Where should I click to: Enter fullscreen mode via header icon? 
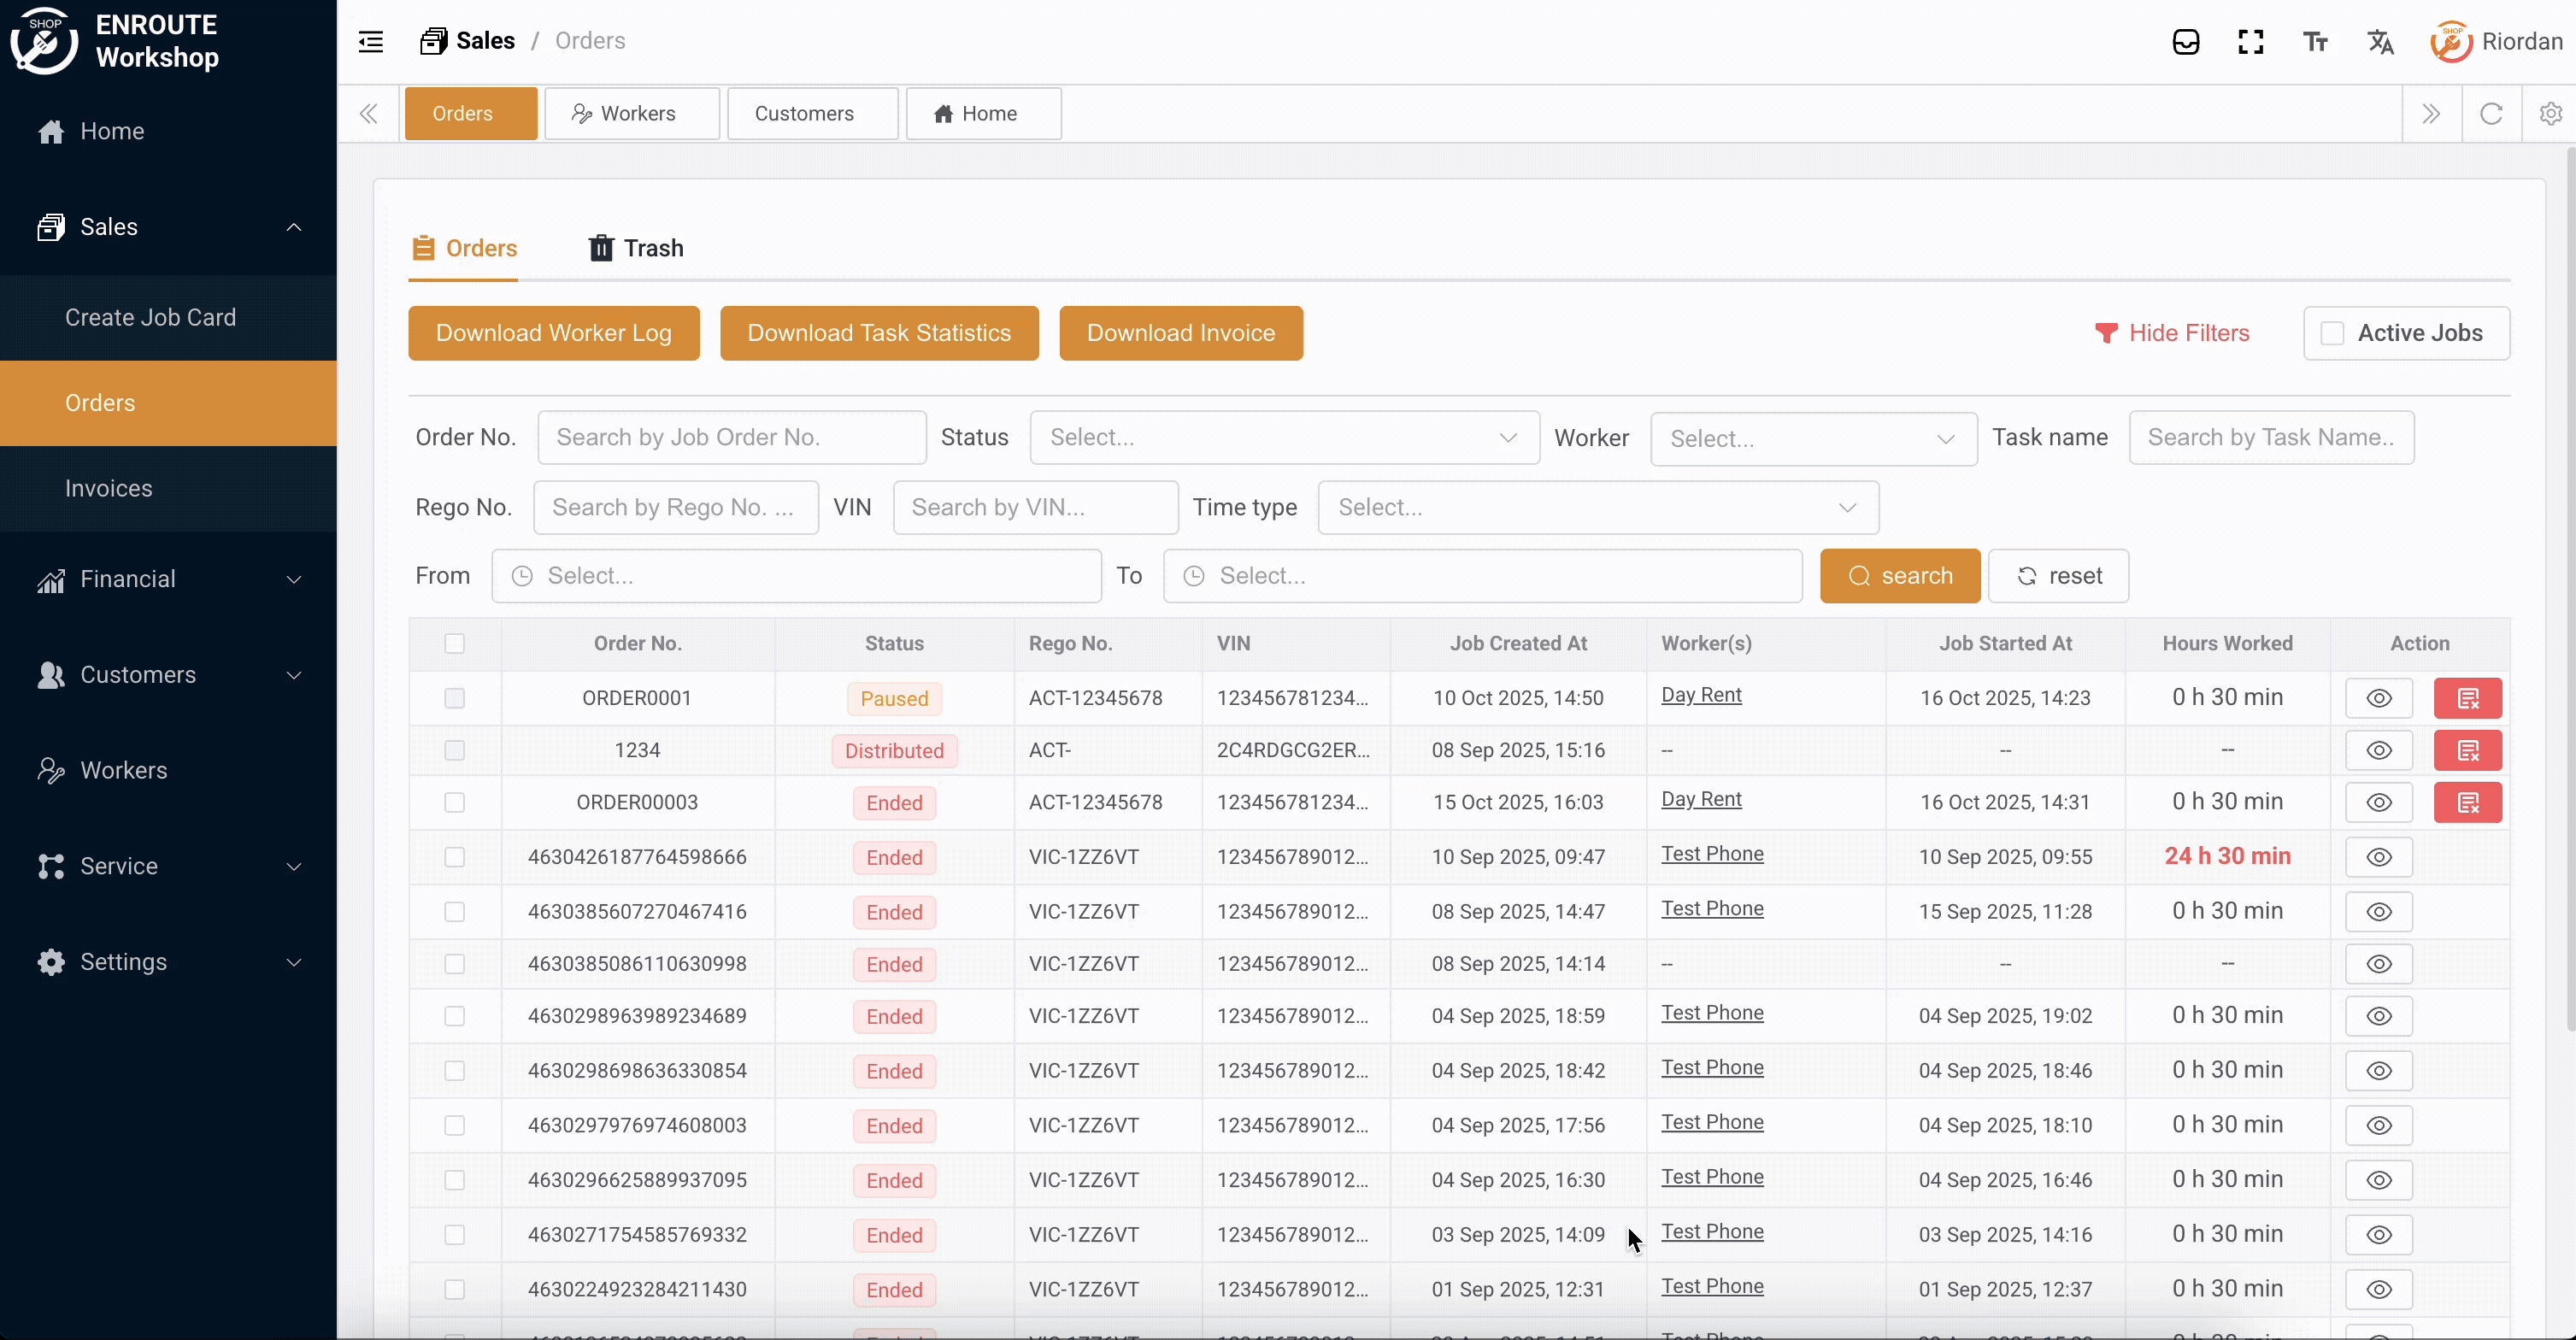(x=2250, y=41)
